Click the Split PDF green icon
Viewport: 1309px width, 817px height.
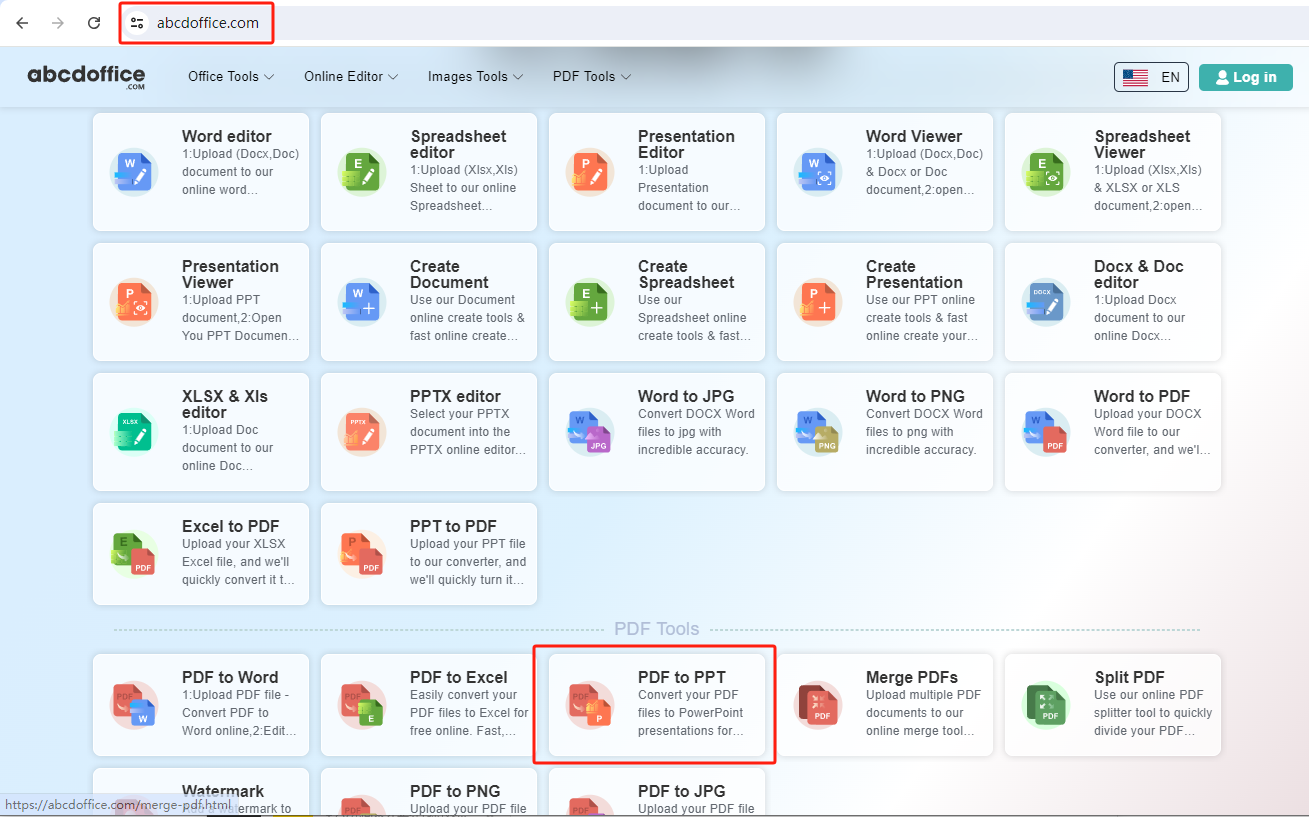coord(1046,705)
